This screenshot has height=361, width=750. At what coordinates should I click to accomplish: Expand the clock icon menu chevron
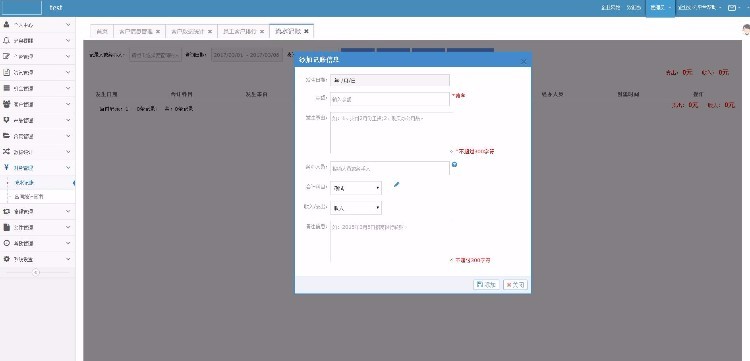tap(68, 243)
